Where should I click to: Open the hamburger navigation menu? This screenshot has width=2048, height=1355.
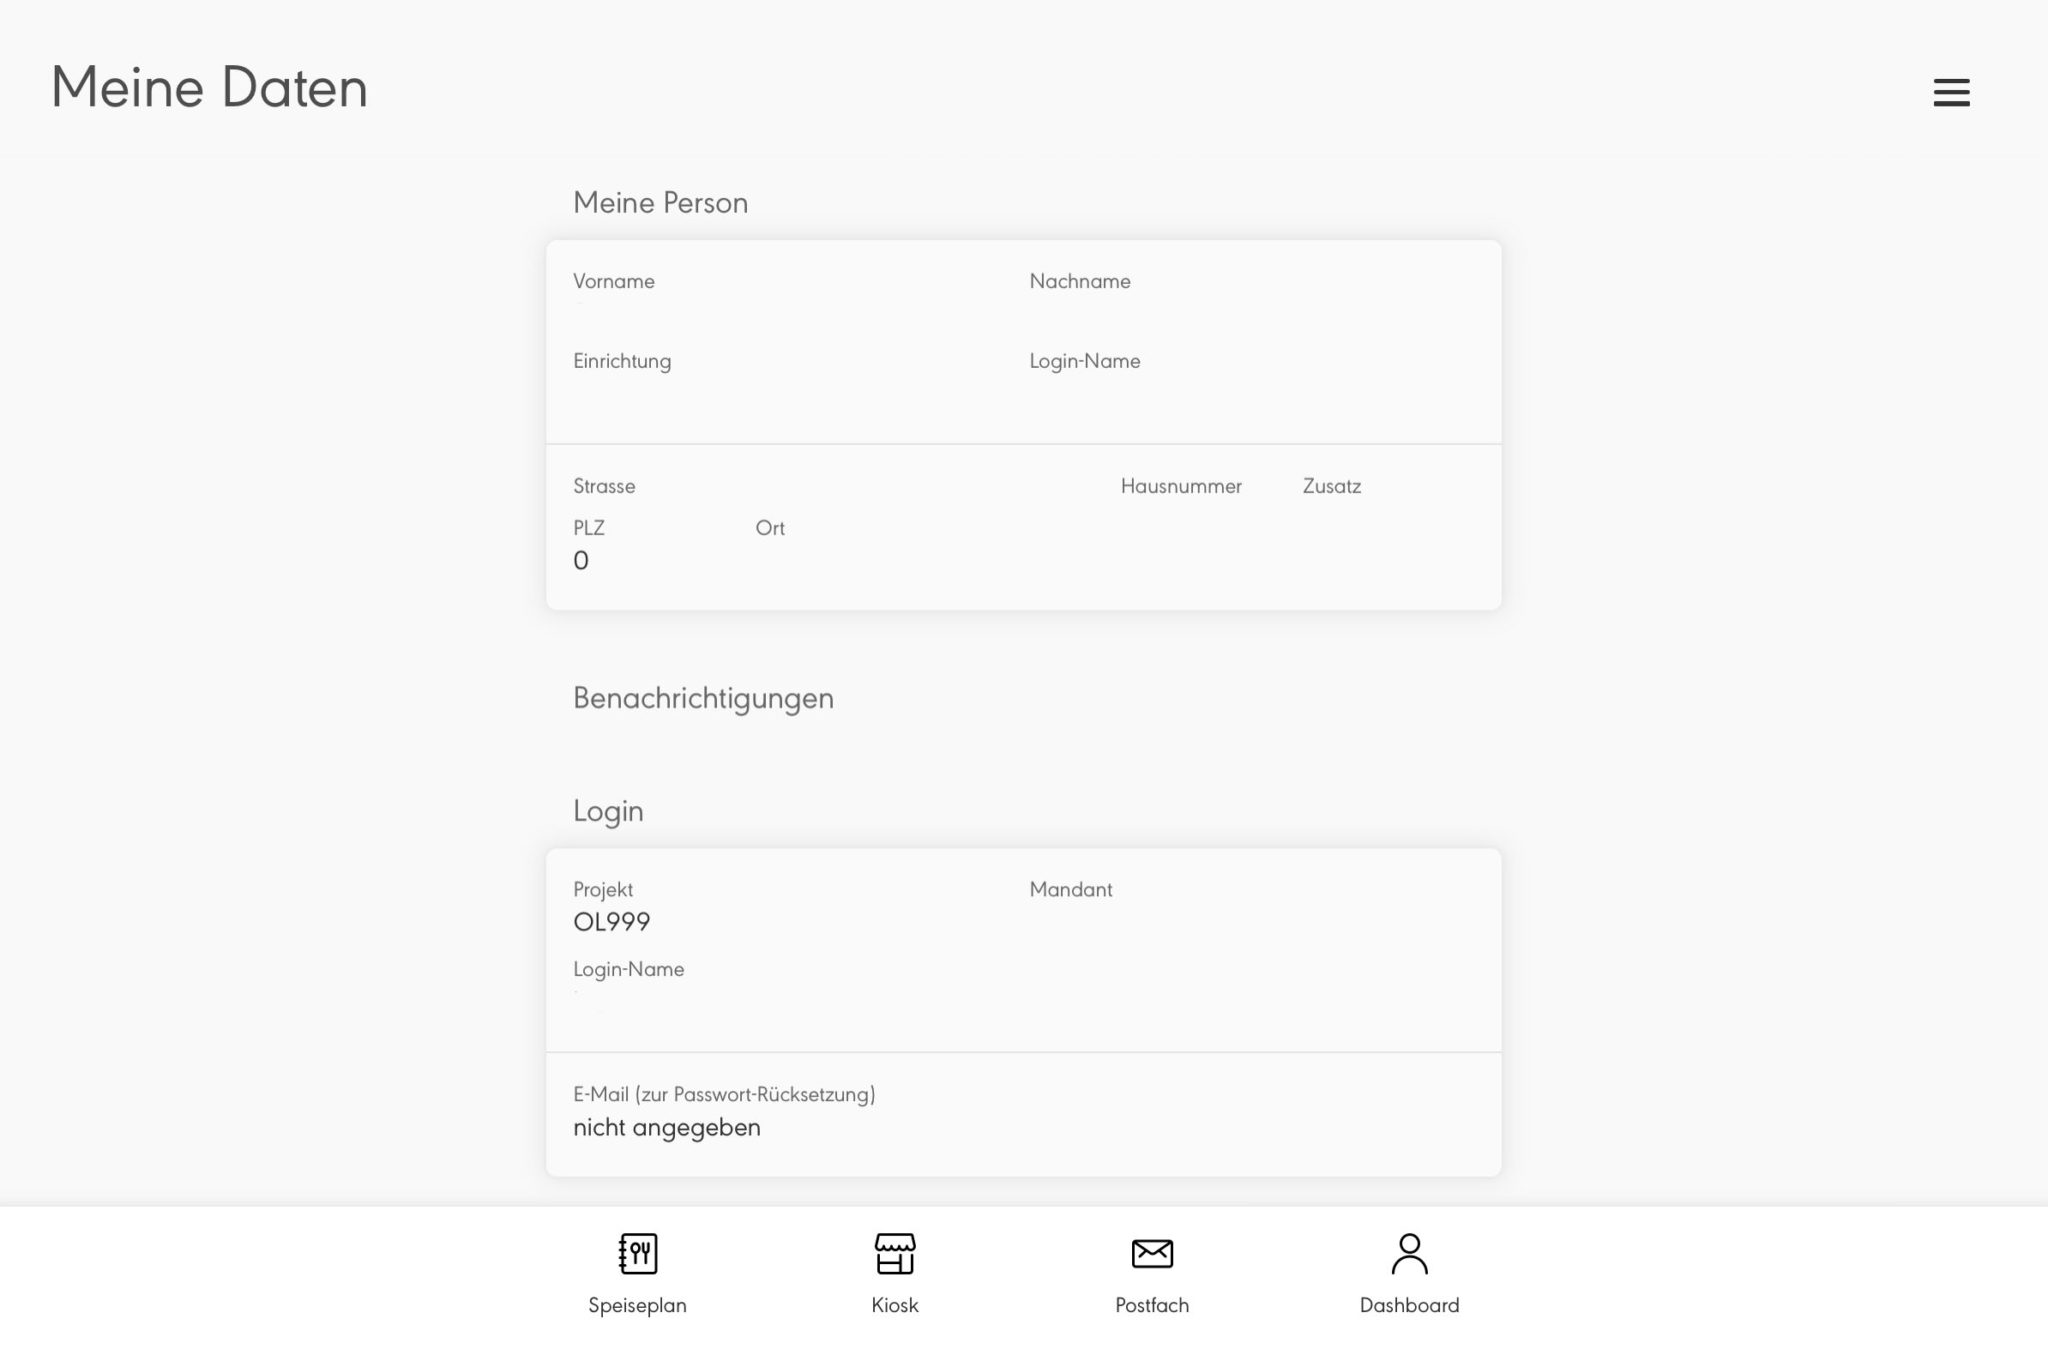point(1950,91)
